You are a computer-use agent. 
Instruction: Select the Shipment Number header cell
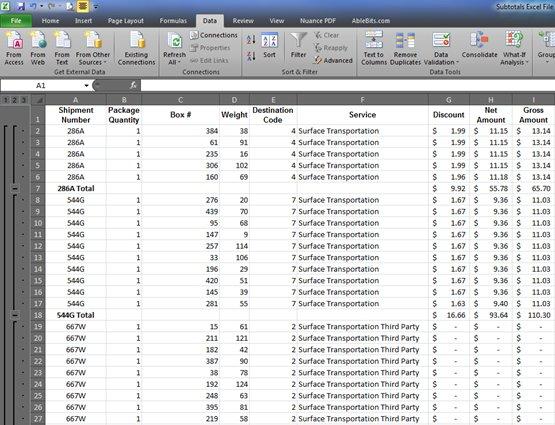[76, 115]
